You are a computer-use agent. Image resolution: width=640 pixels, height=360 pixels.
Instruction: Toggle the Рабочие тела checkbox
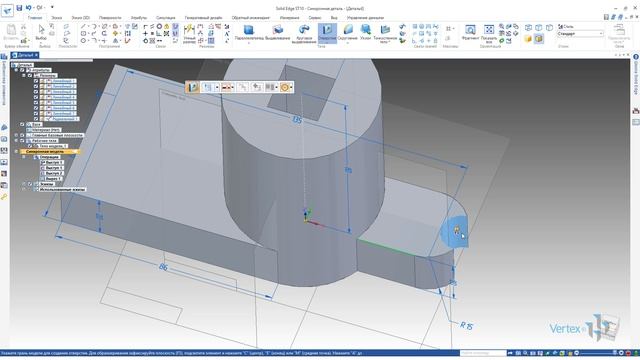tap(22, 140)
